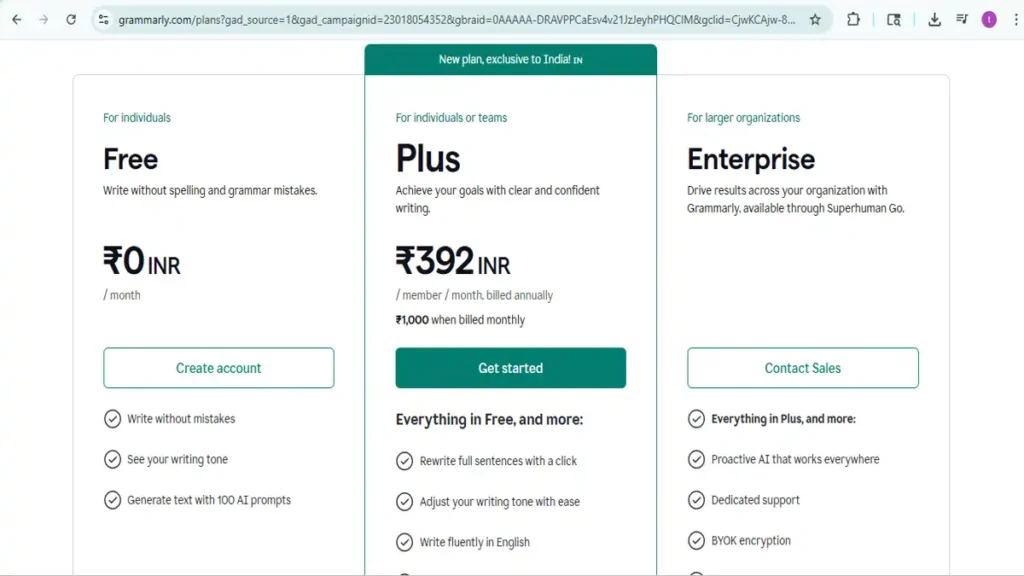Bookmark the page using the star icon
This screenshot has width=1024, height=576.
click(x=815, y=19)
